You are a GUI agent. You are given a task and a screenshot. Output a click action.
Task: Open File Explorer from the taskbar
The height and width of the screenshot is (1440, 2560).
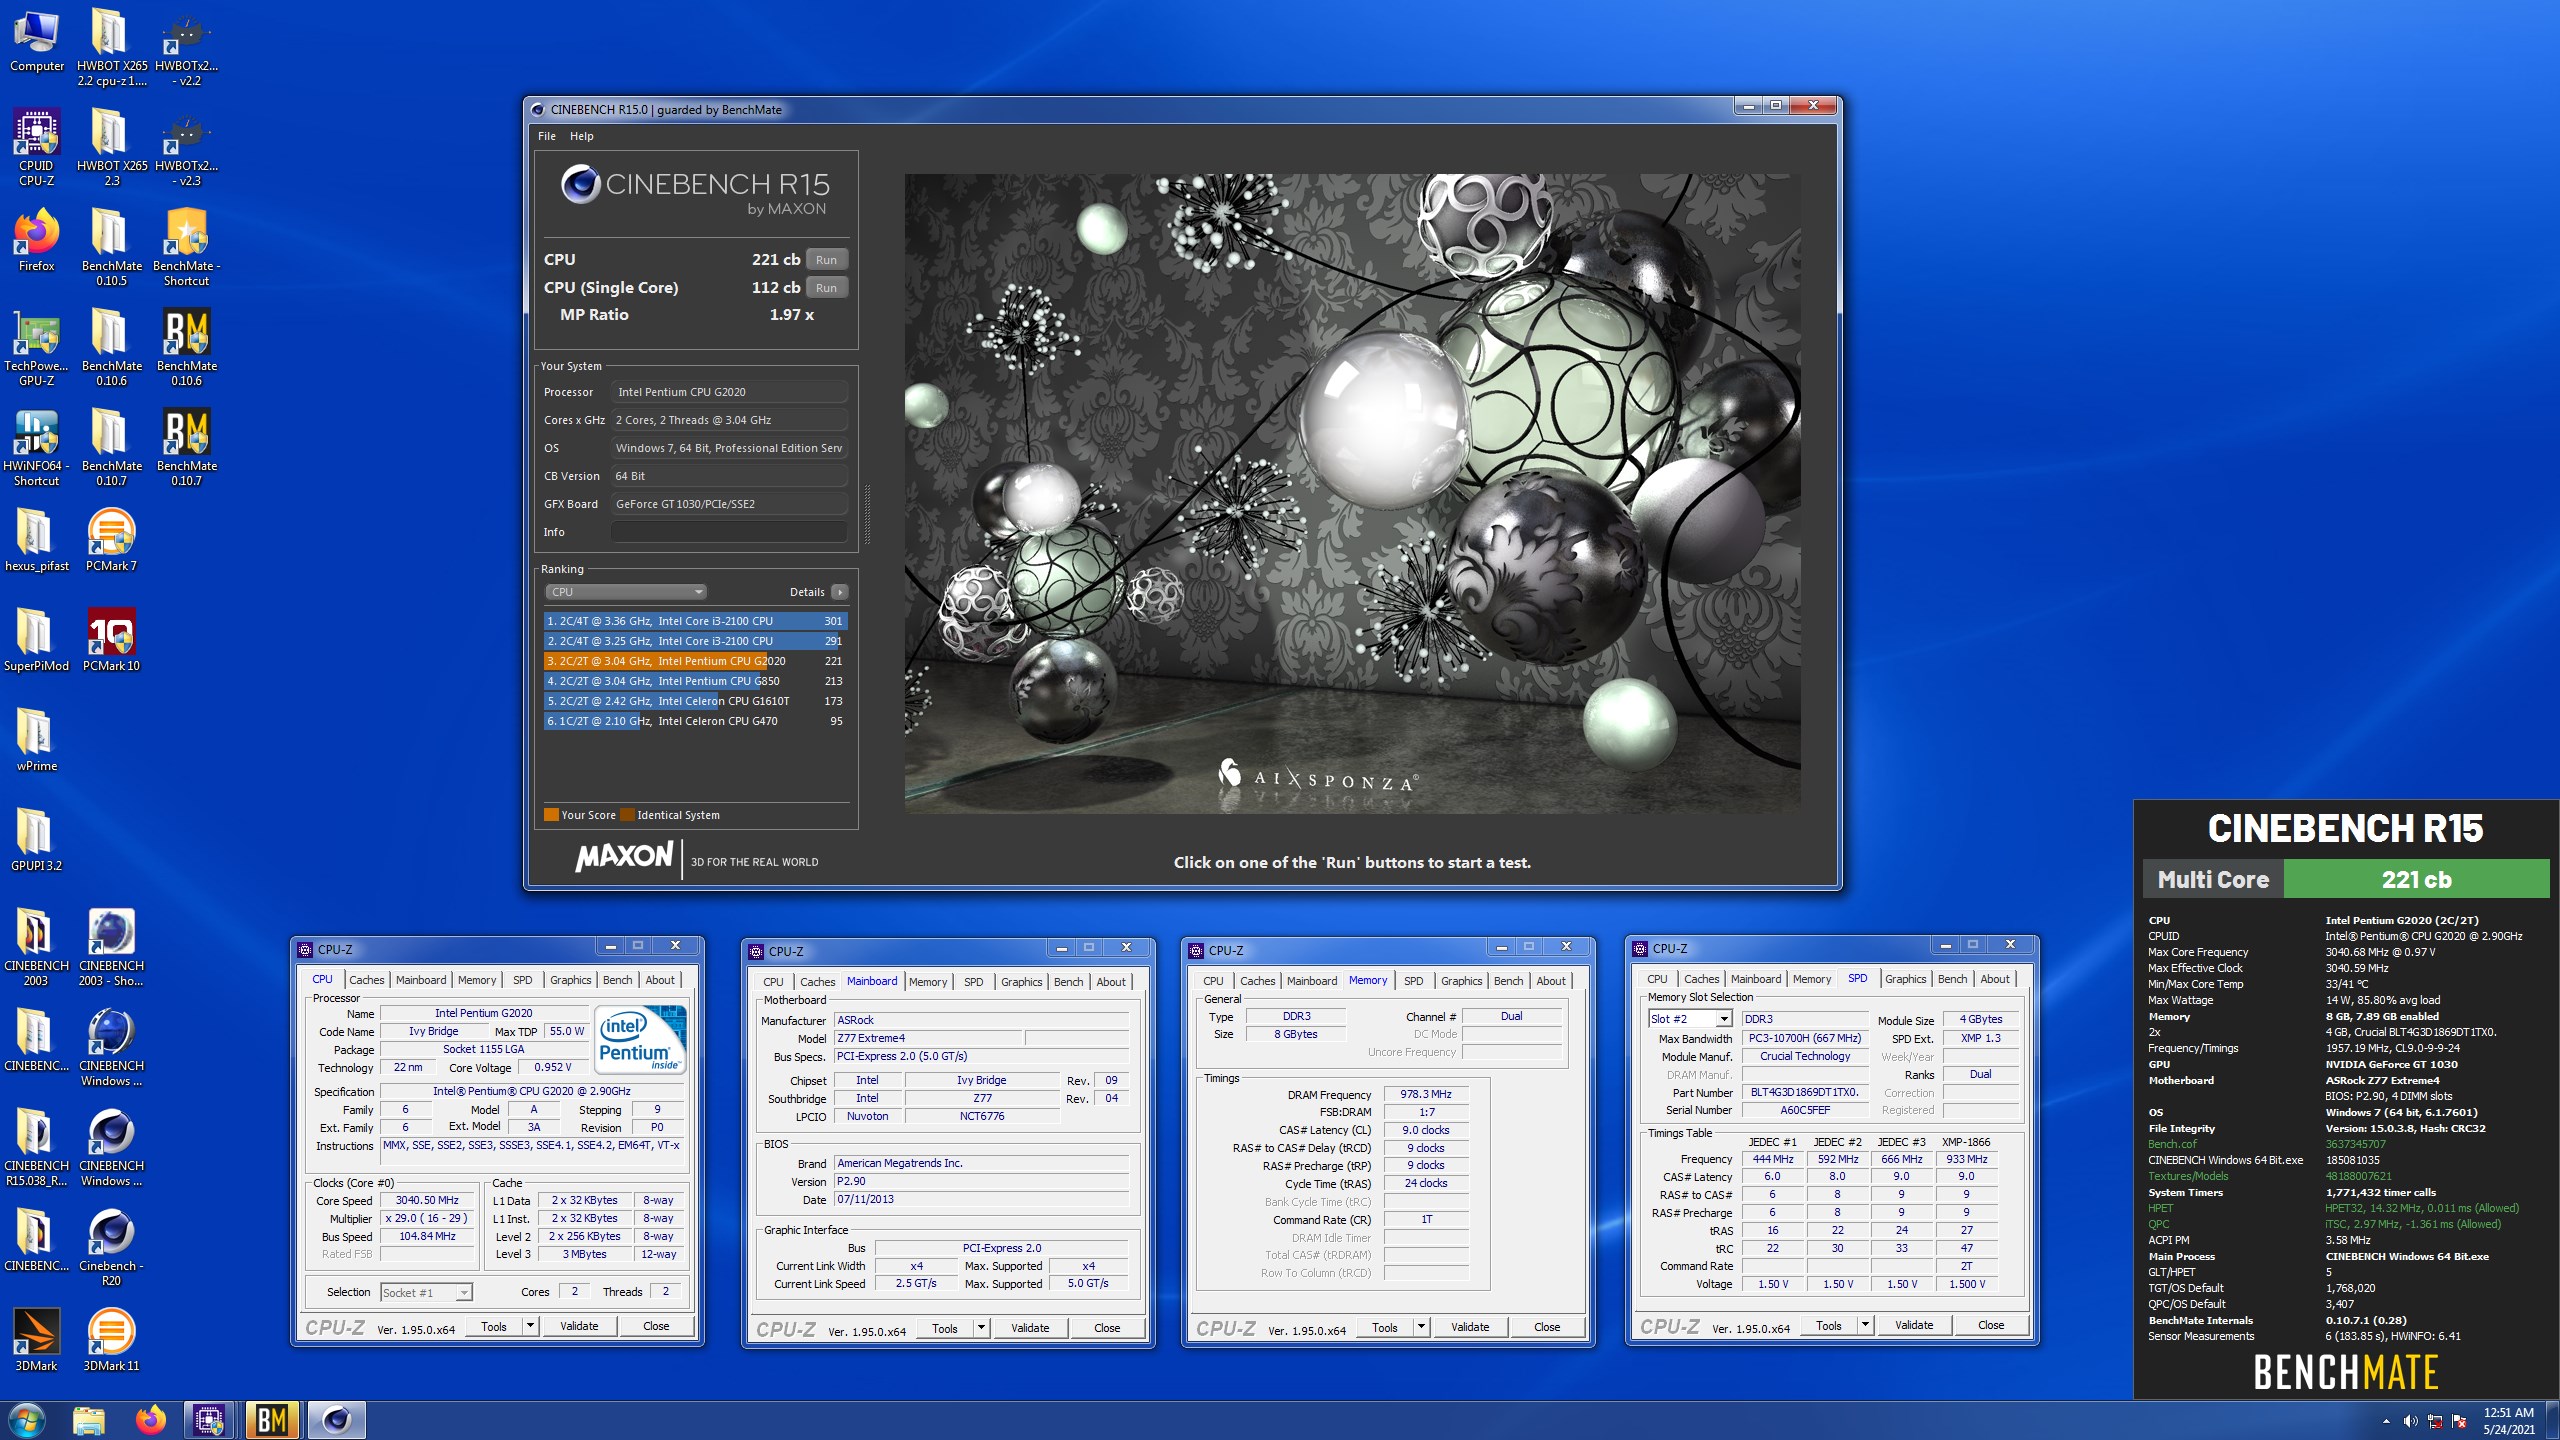click(x=89, y=1420)
